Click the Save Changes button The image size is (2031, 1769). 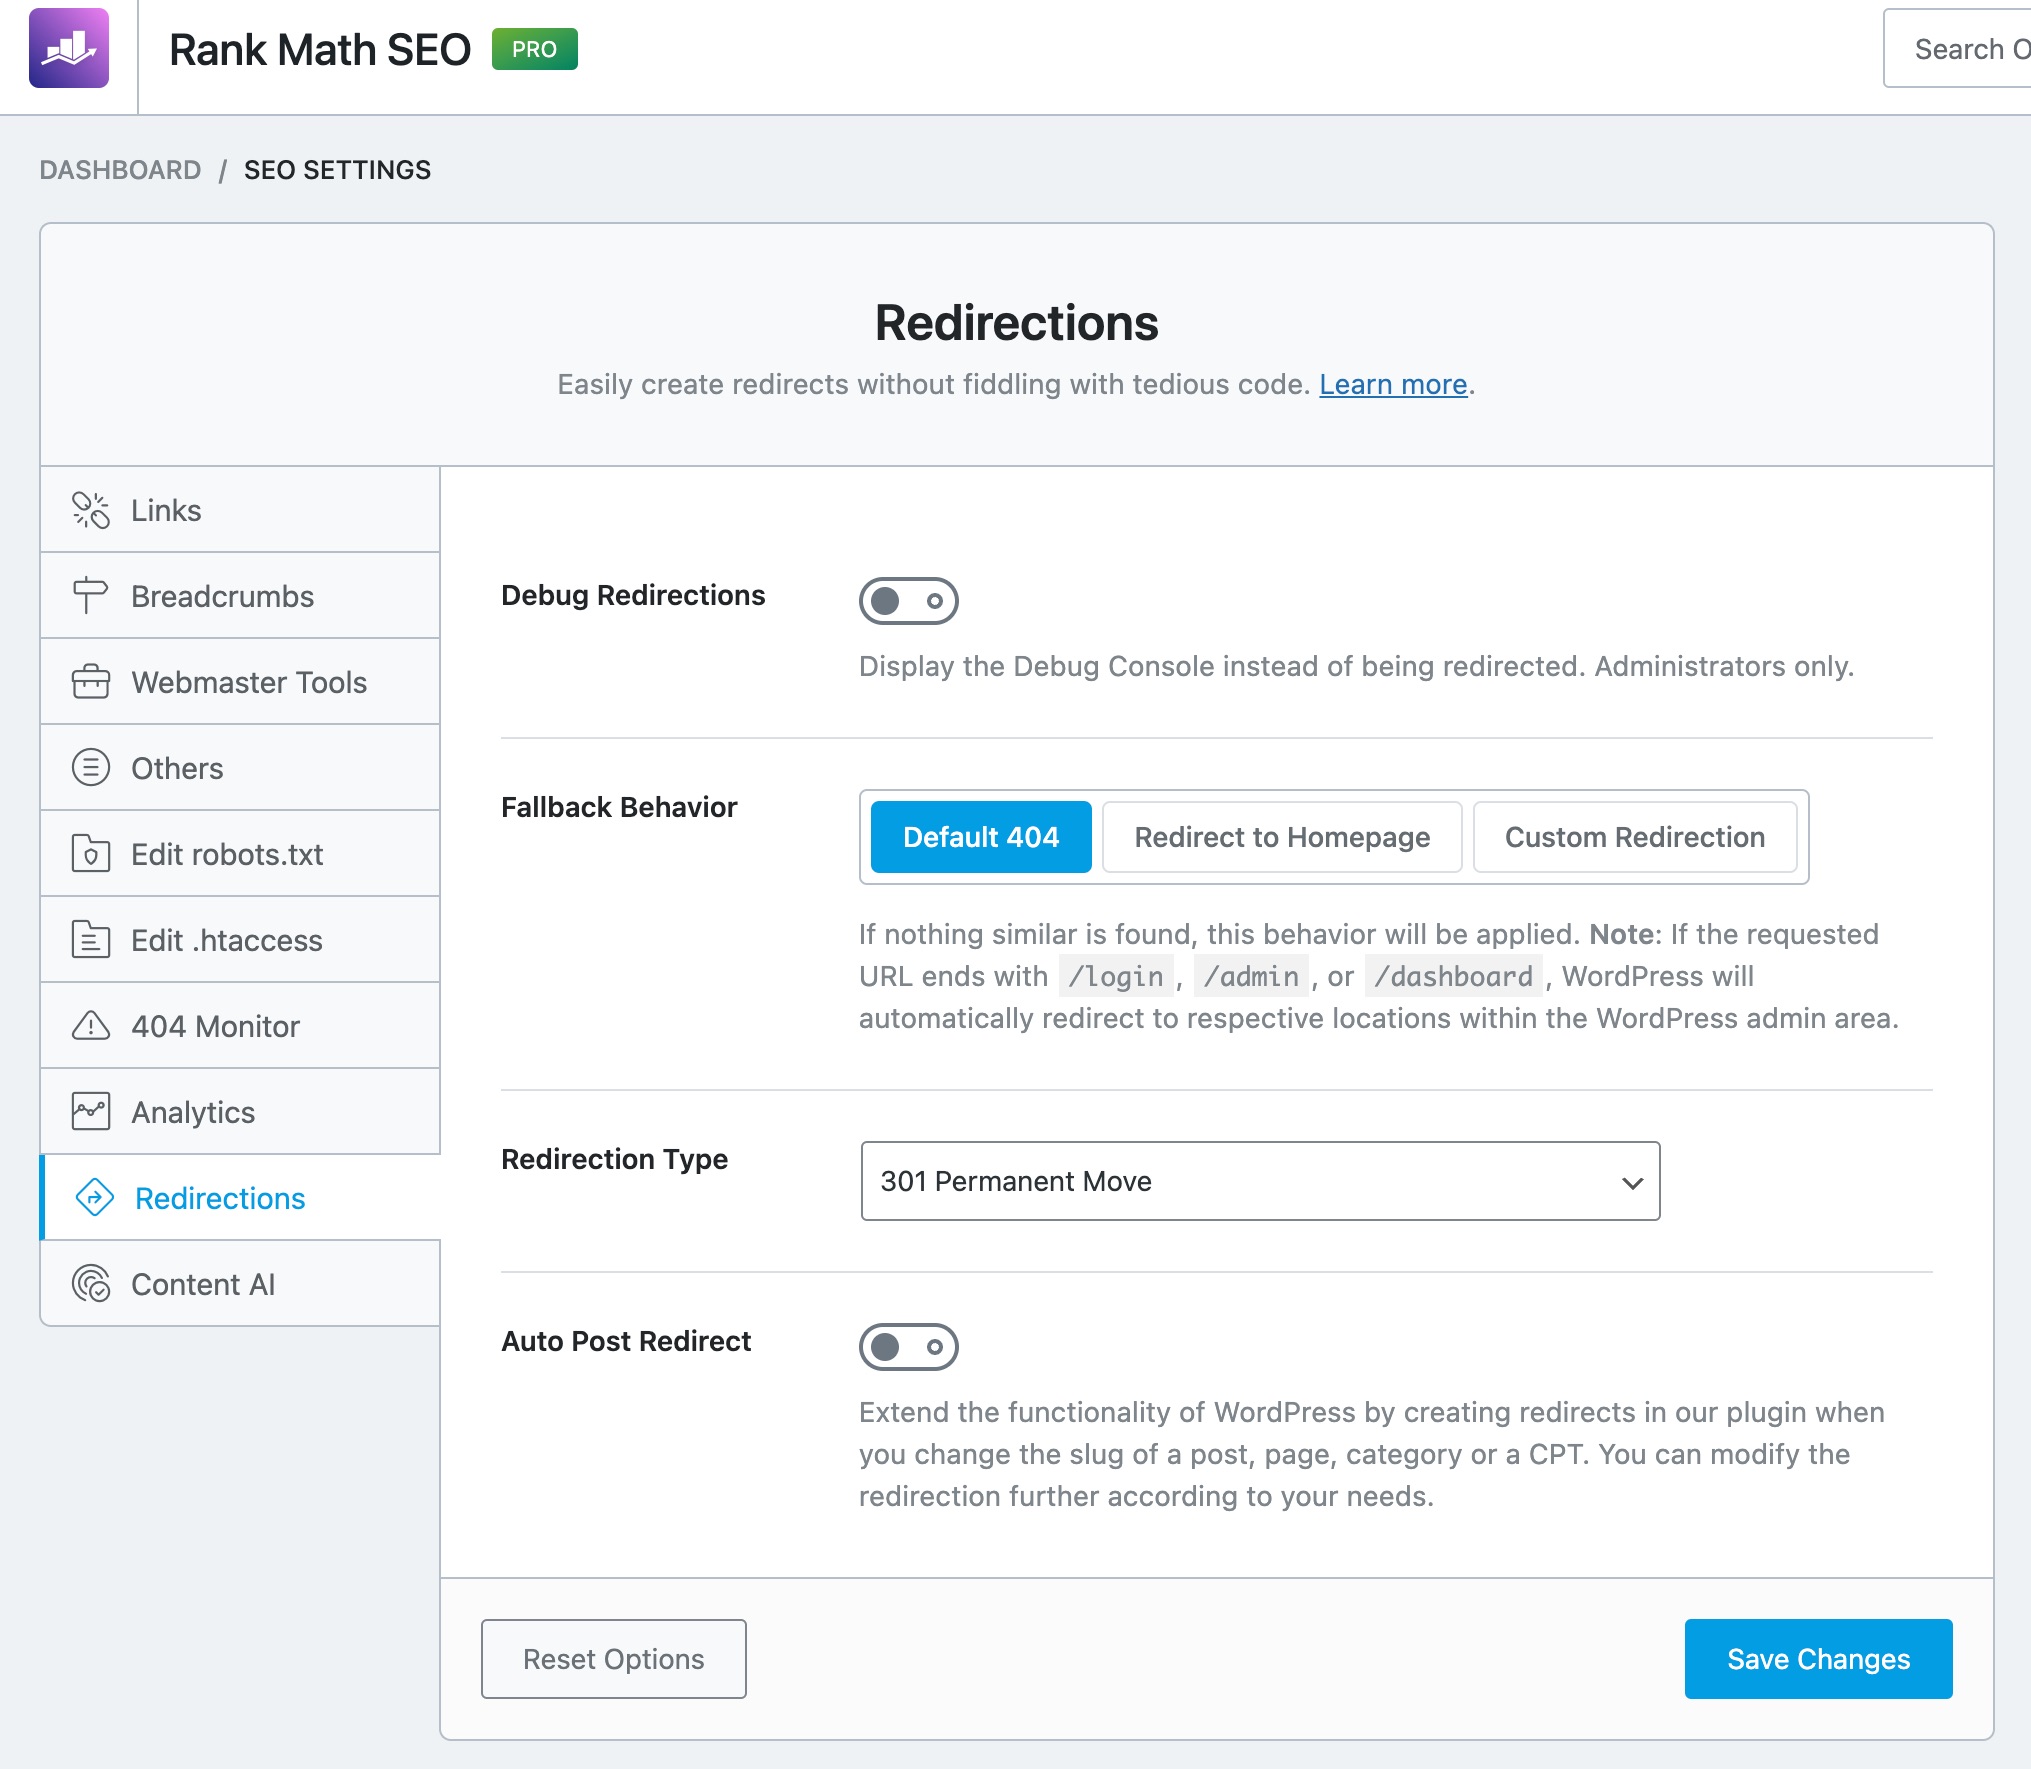pyautogui.click(x=1819, y=1659)
